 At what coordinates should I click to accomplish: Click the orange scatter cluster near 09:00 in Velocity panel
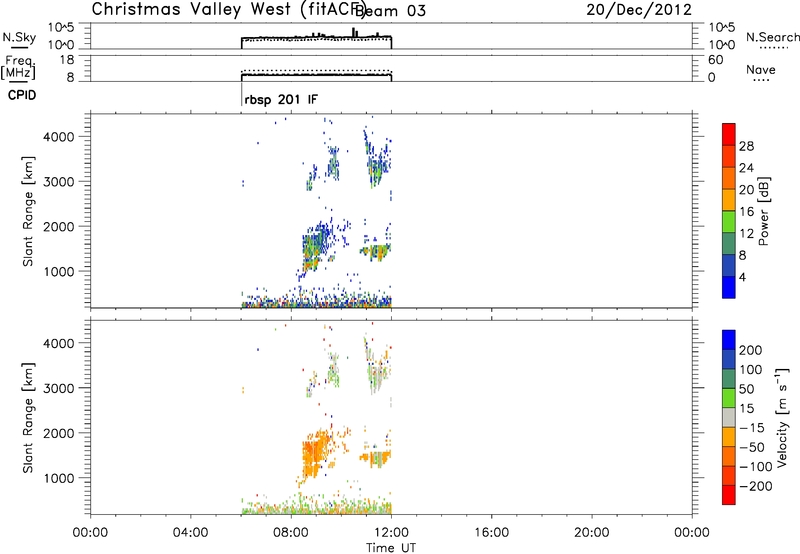tap(316, 454)
